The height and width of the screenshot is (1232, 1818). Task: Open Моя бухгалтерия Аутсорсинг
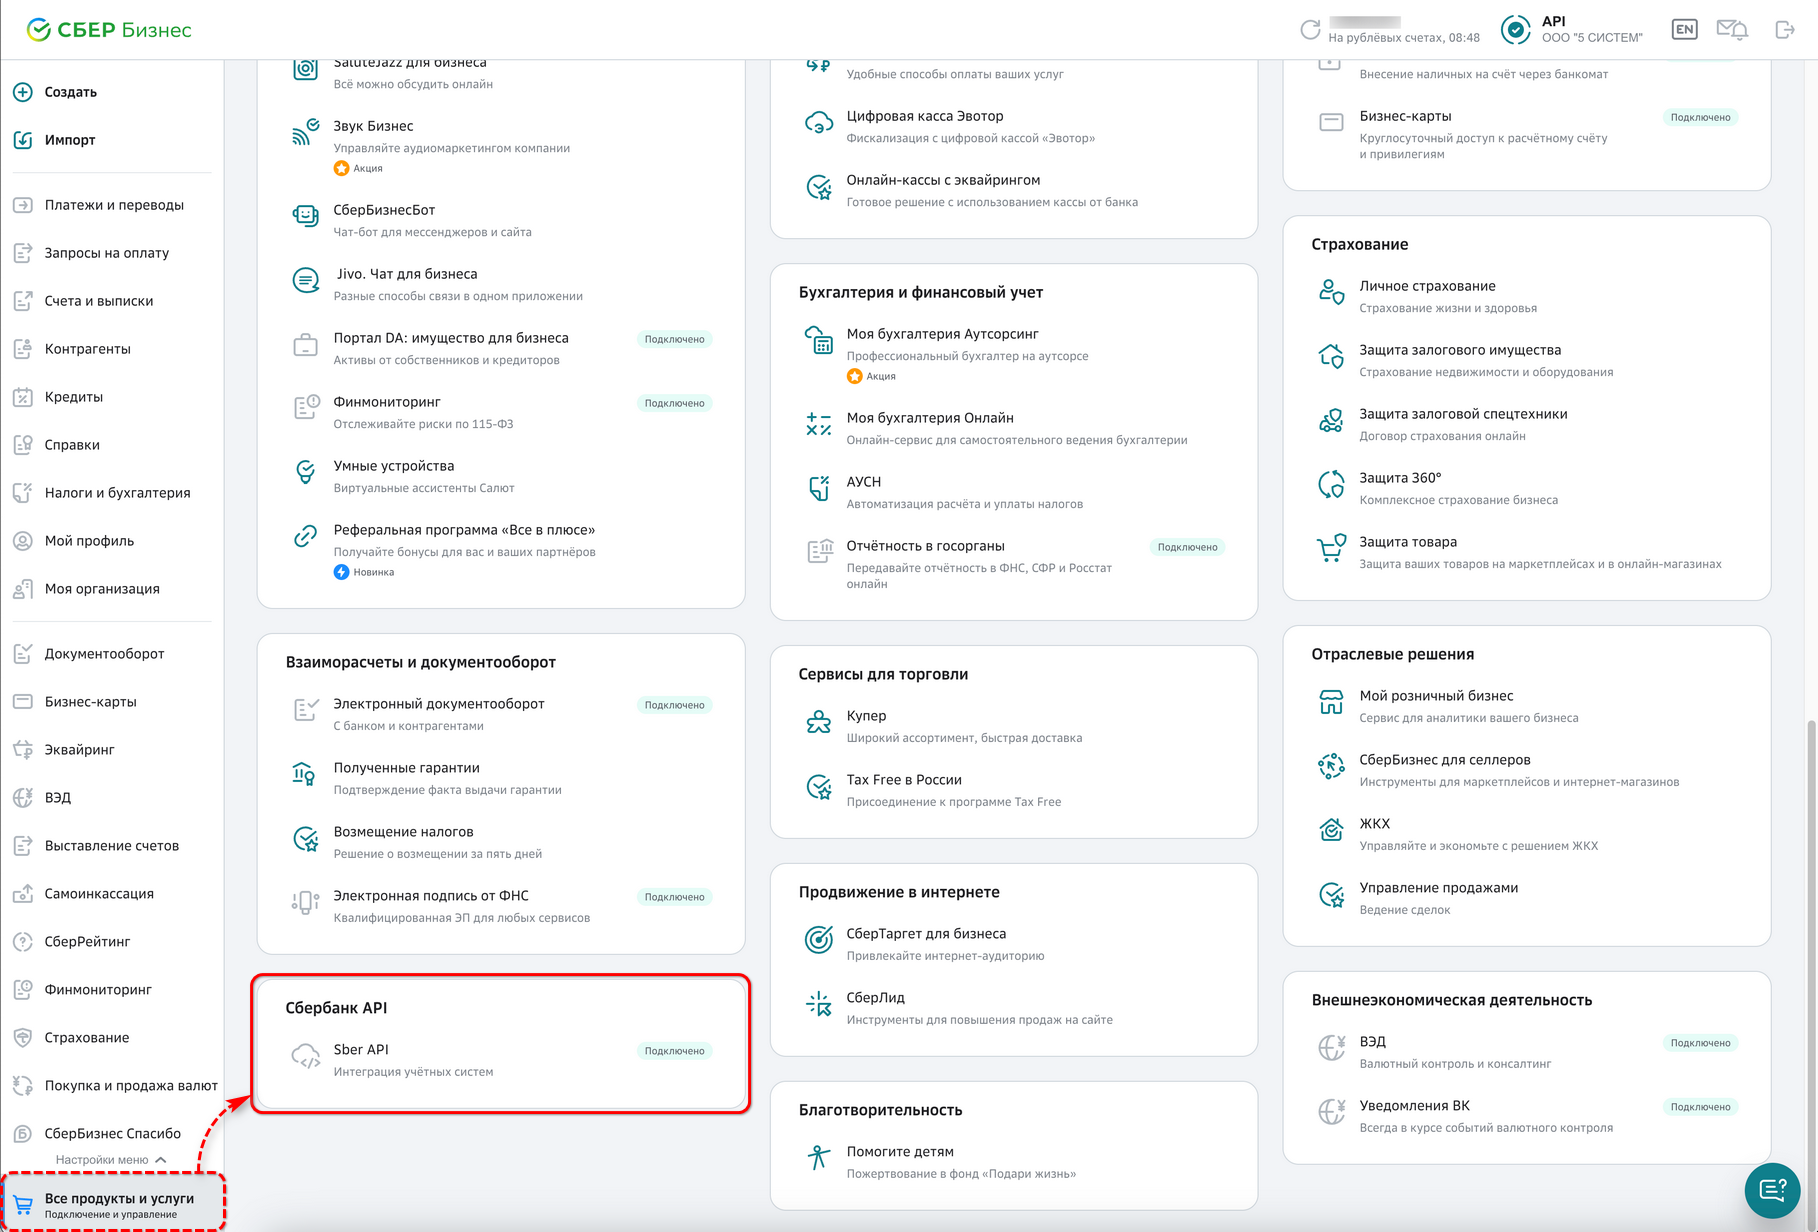[1014, 354]
